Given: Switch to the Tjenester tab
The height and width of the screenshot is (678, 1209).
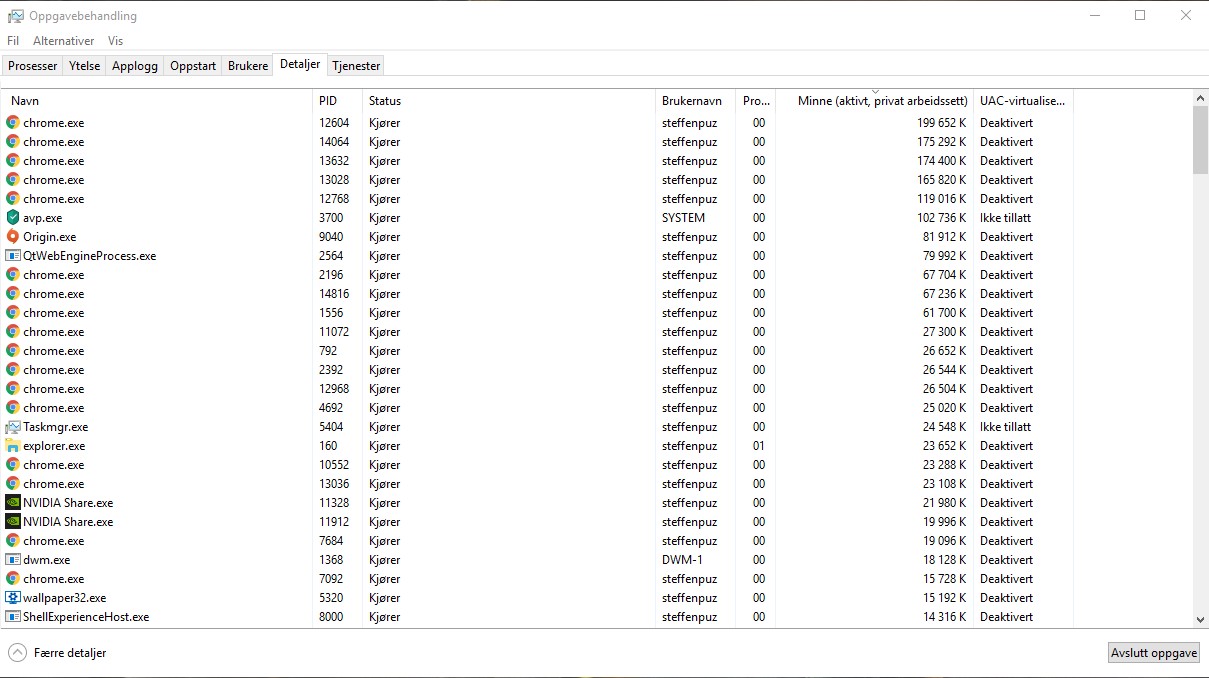Looking at the screenshot, I should [x=356, y=66].
